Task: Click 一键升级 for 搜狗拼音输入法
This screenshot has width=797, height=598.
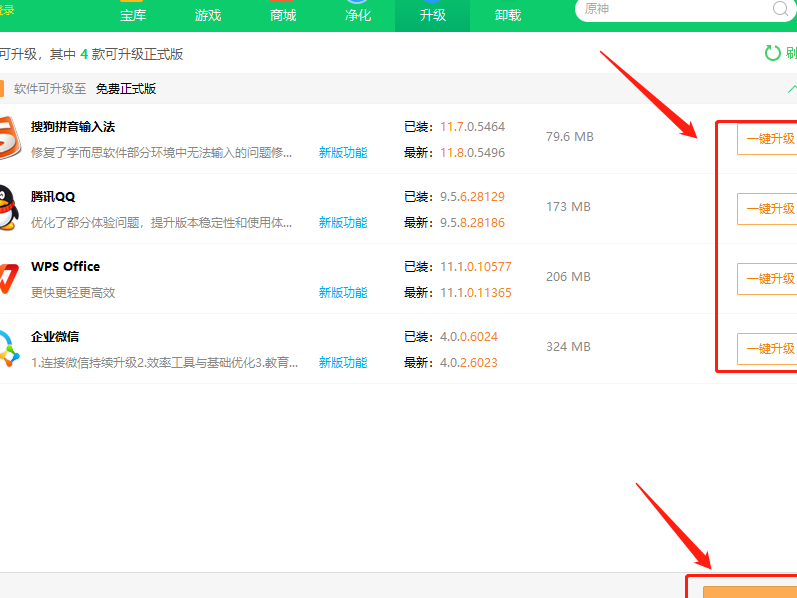Action: click(768, 138)
